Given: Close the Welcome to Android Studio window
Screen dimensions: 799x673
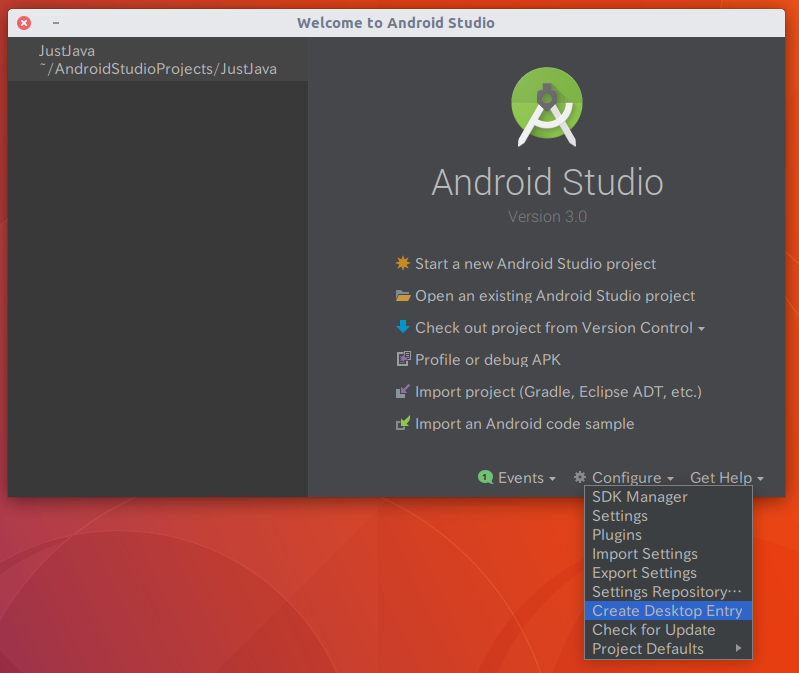Looking at the screenshot, I should point(24,22).
